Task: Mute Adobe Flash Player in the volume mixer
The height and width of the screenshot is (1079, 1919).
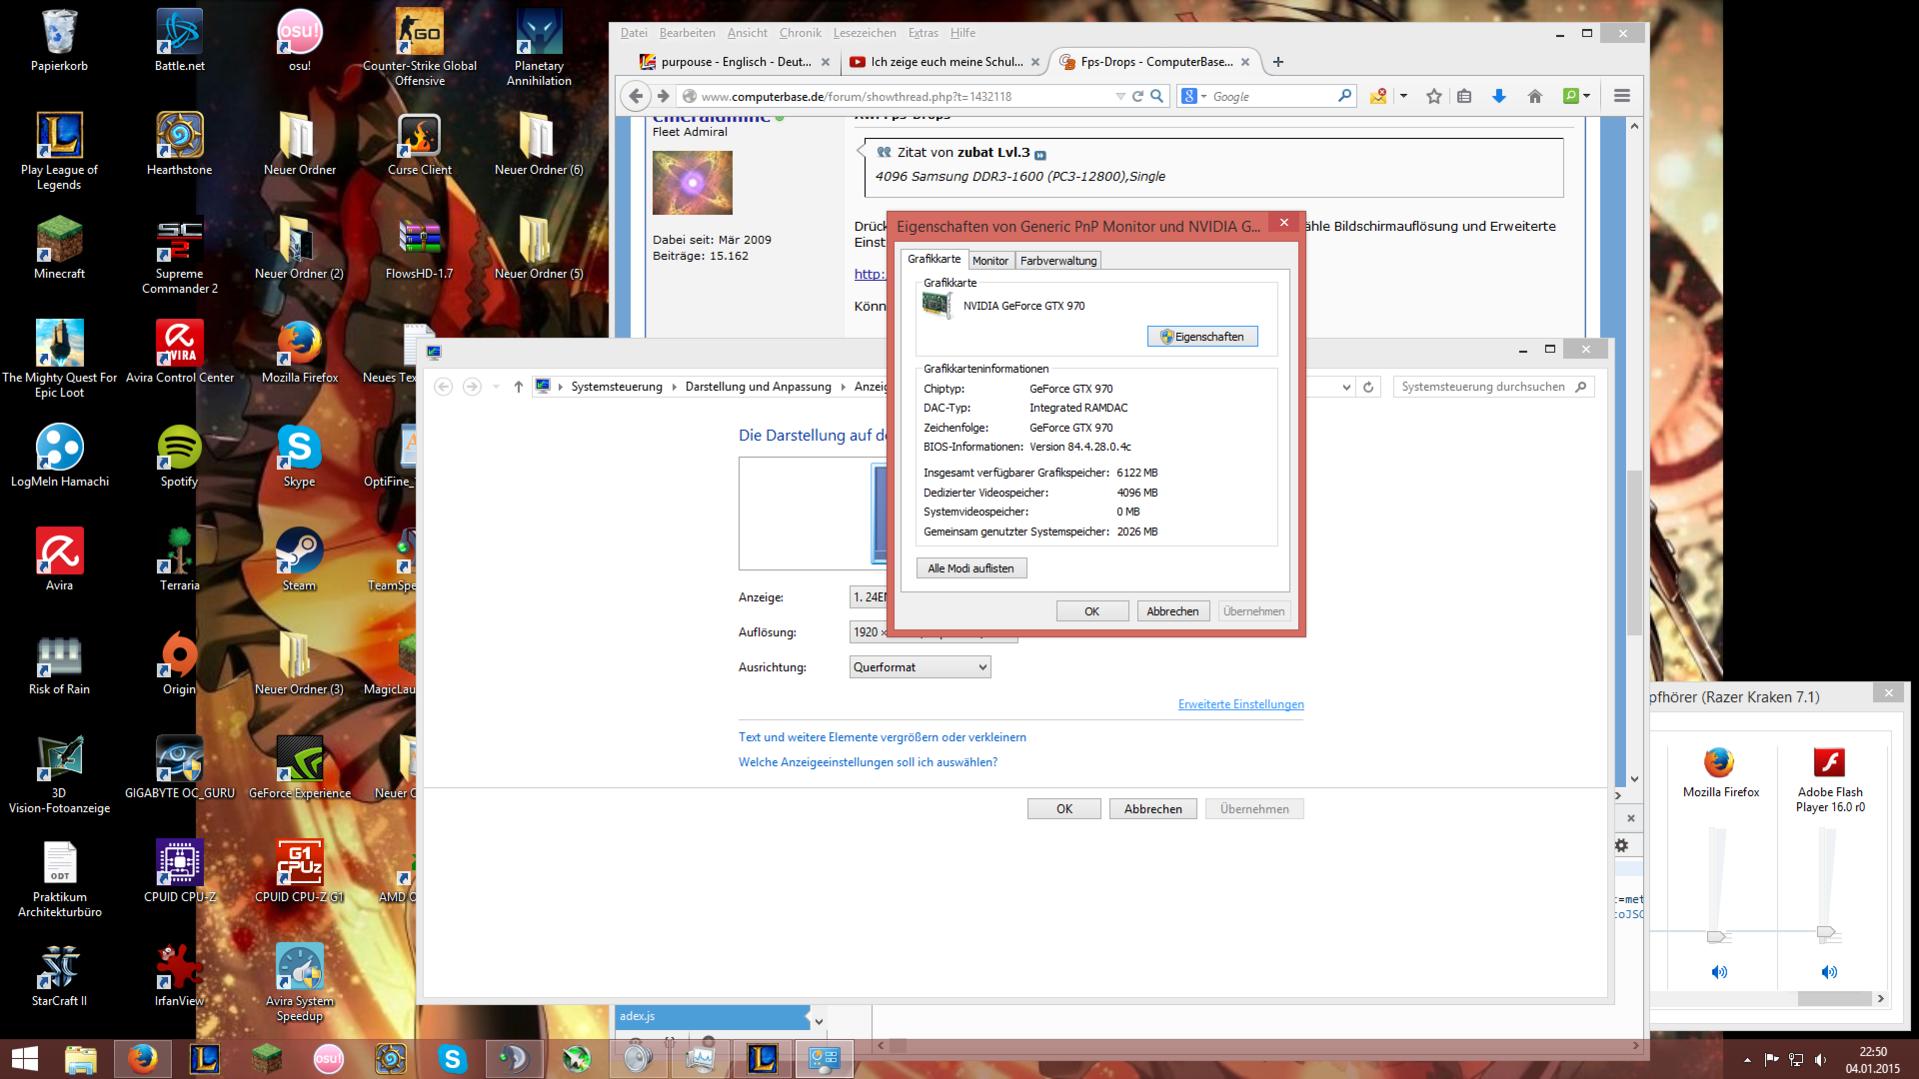Action: point(1829,972)
